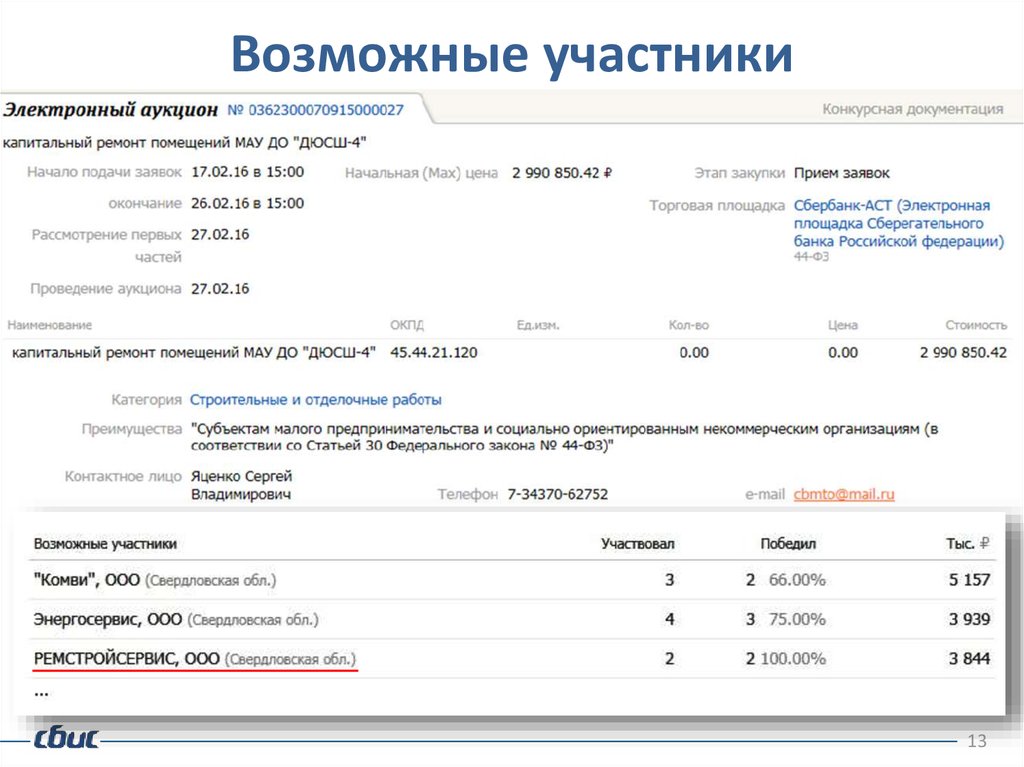Click the end date 26.02.16 в 15:00

click(x=248, y=203)
